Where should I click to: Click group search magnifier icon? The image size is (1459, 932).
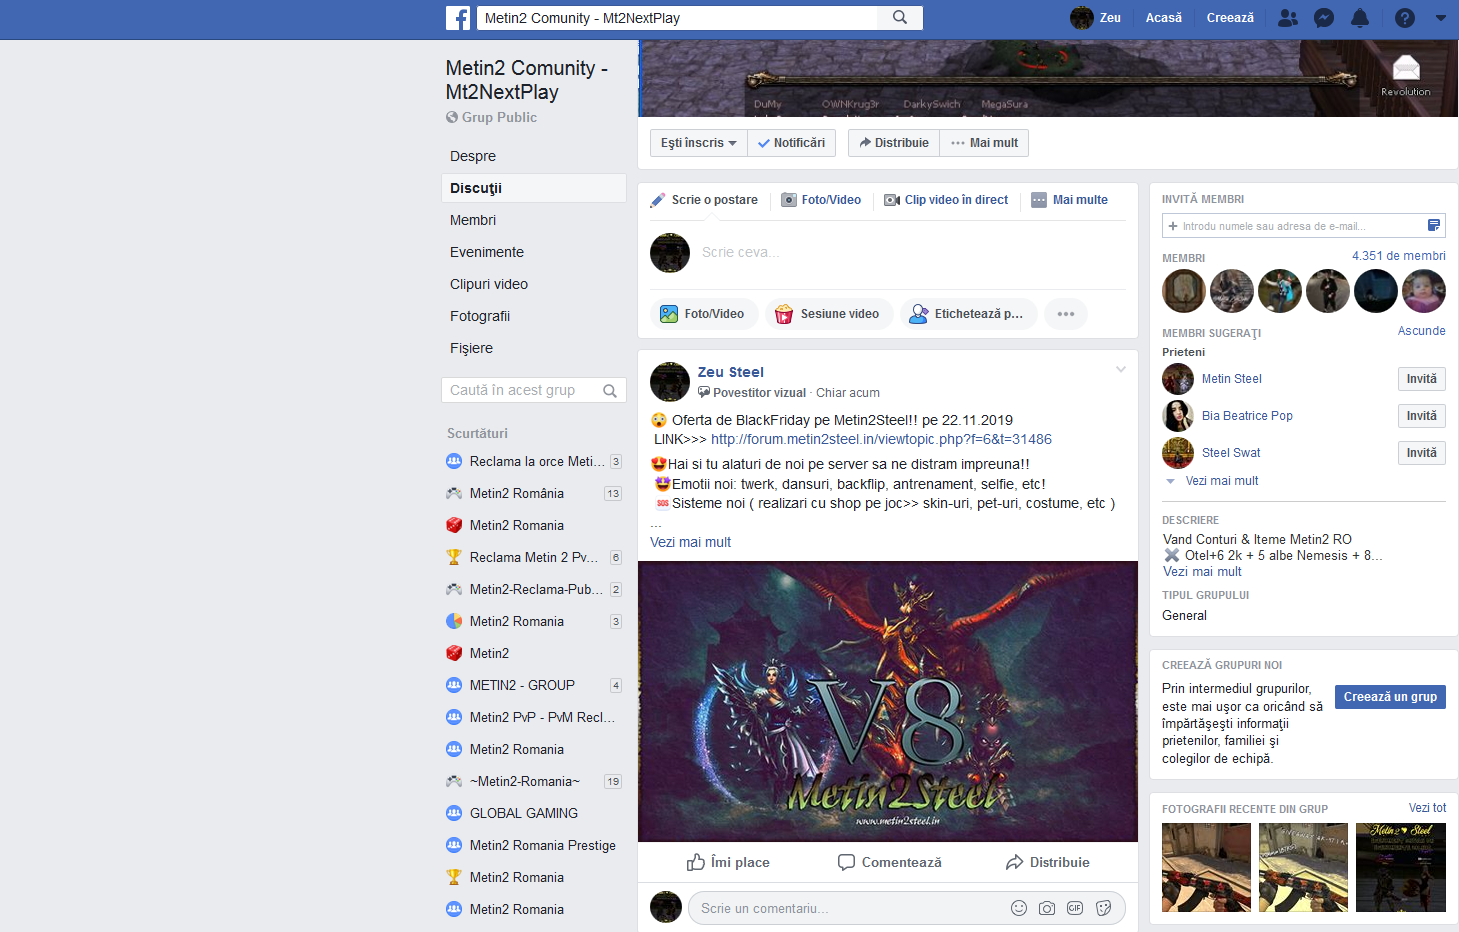(610, 391)
